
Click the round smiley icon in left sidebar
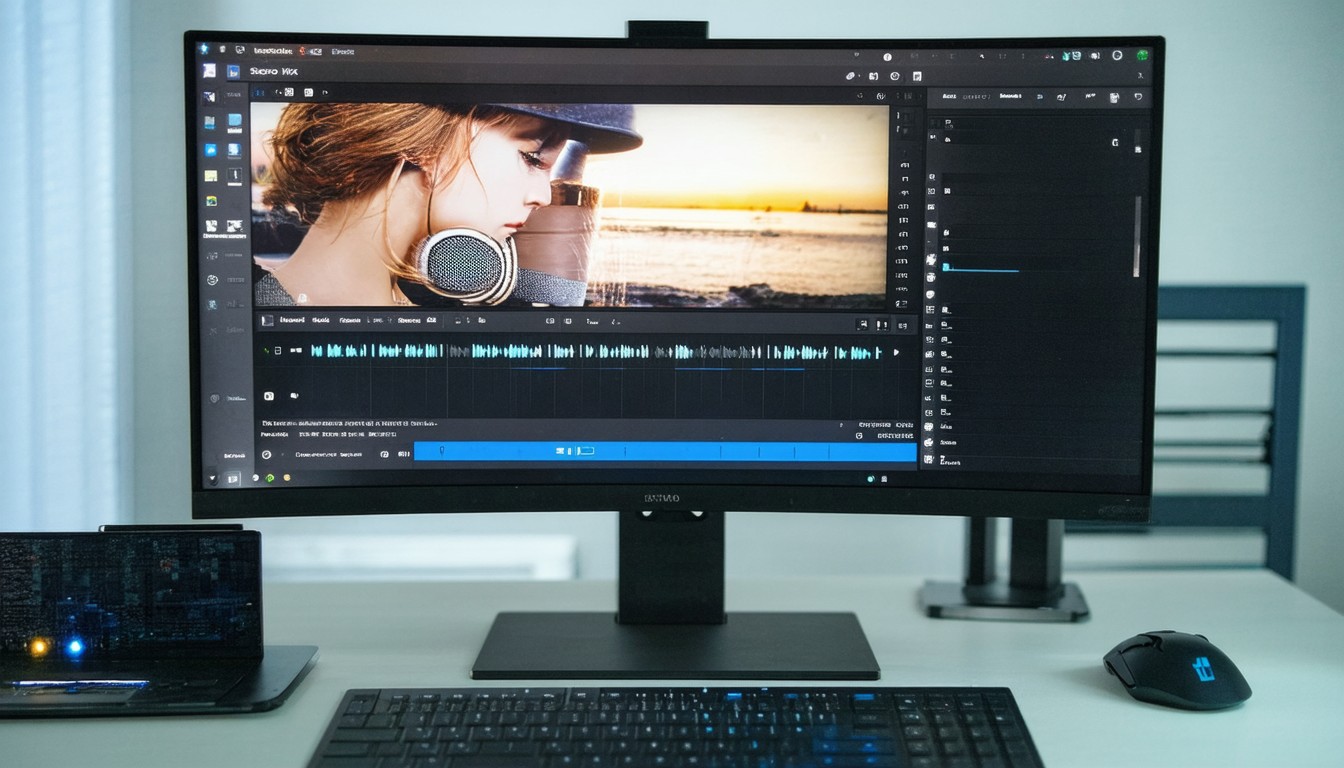(212, 281)
